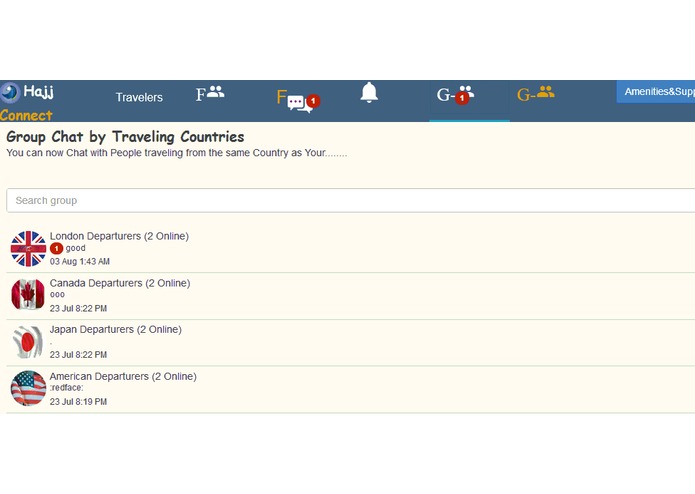Click the 'Group Chat by Traveling Countries' heading

pos(125,137)
